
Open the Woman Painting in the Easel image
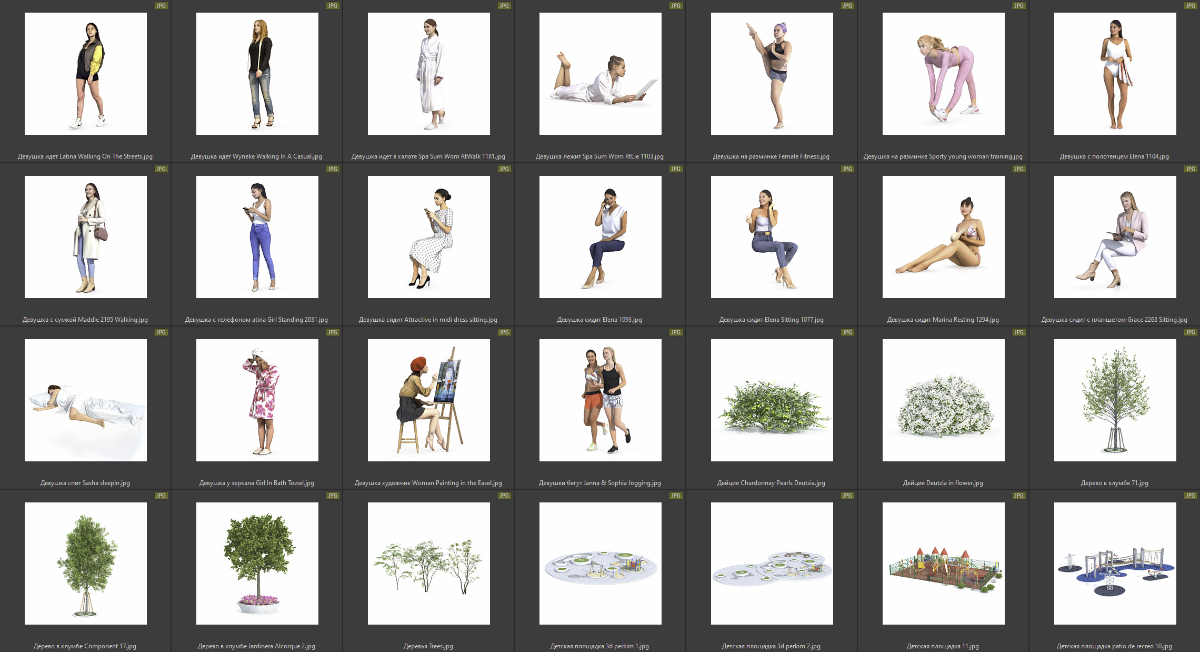pos(429,400)
